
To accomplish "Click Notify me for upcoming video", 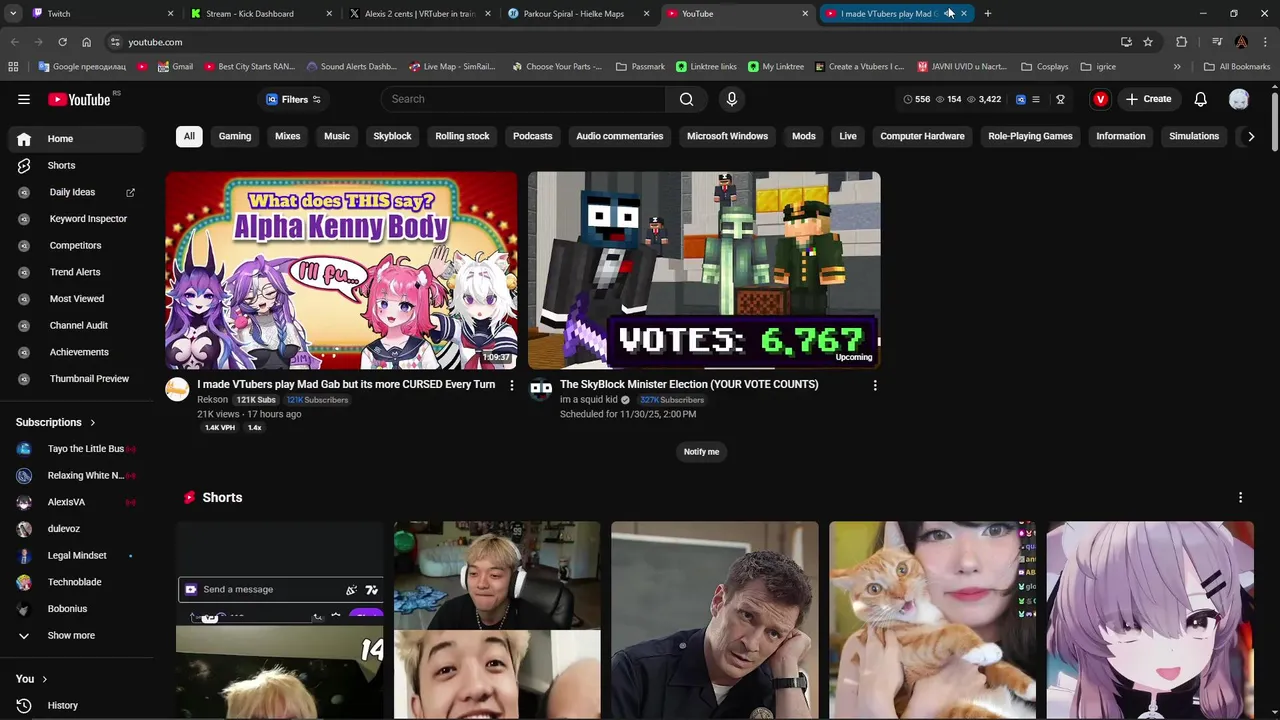I will (x=701, y=452).
